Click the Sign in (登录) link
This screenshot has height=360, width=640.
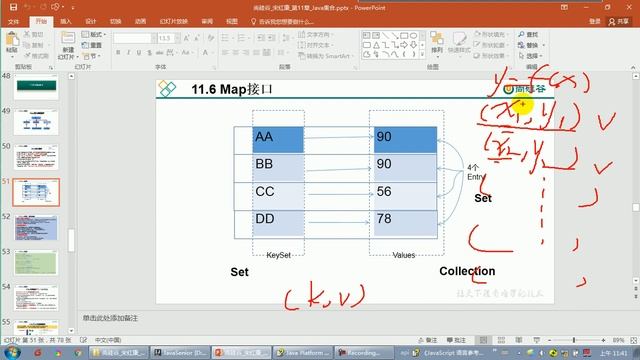click(595, 22)
